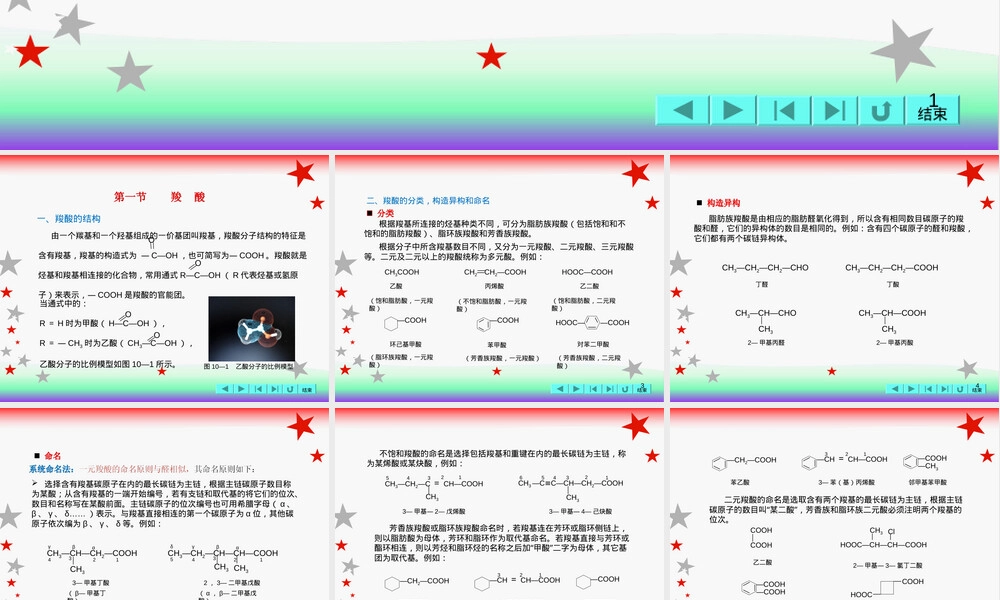1000x600 pixels.
Task: Click the label 2—甲基丙酸
Action: (894, 343)
